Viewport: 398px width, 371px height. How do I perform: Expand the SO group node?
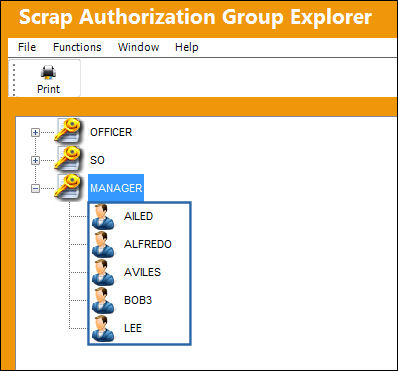35,161
